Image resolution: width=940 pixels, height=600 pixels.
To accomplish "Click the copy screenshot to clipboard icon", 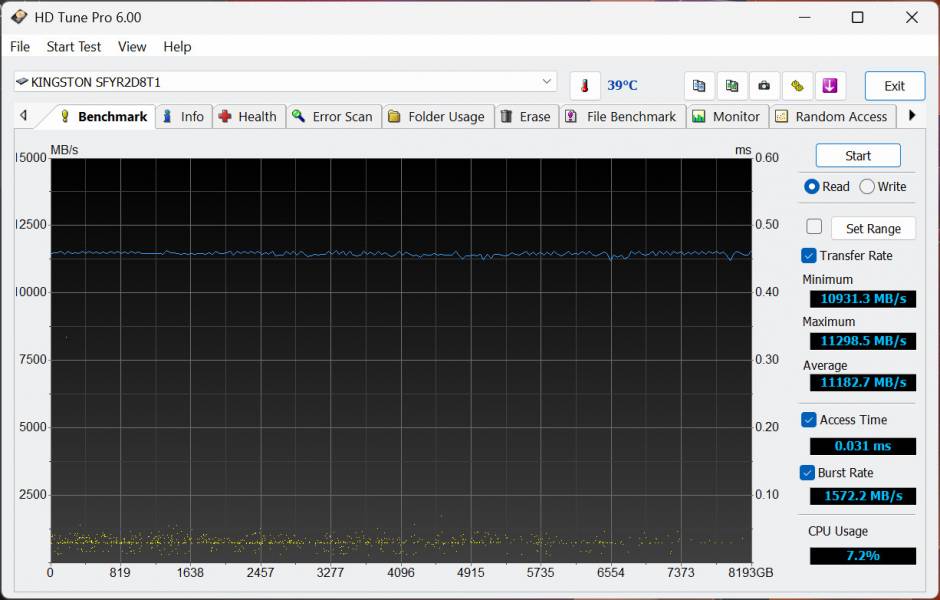I will tap(731, 86).
